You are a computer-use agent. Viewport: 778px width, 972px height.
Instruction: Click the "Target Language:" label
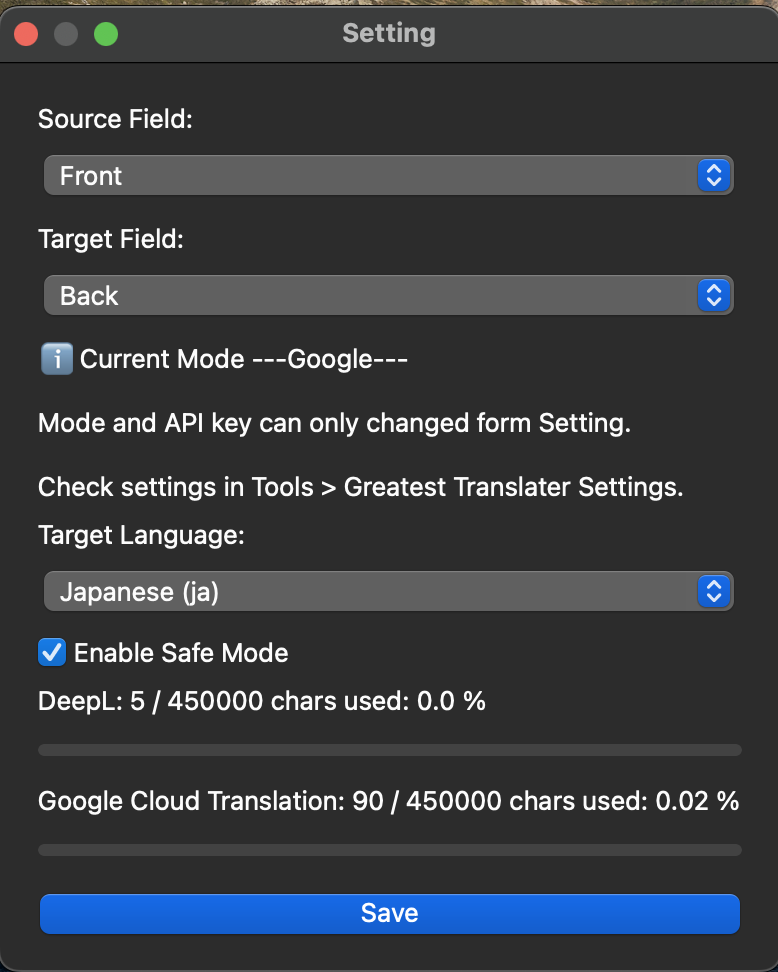[141, 535]
